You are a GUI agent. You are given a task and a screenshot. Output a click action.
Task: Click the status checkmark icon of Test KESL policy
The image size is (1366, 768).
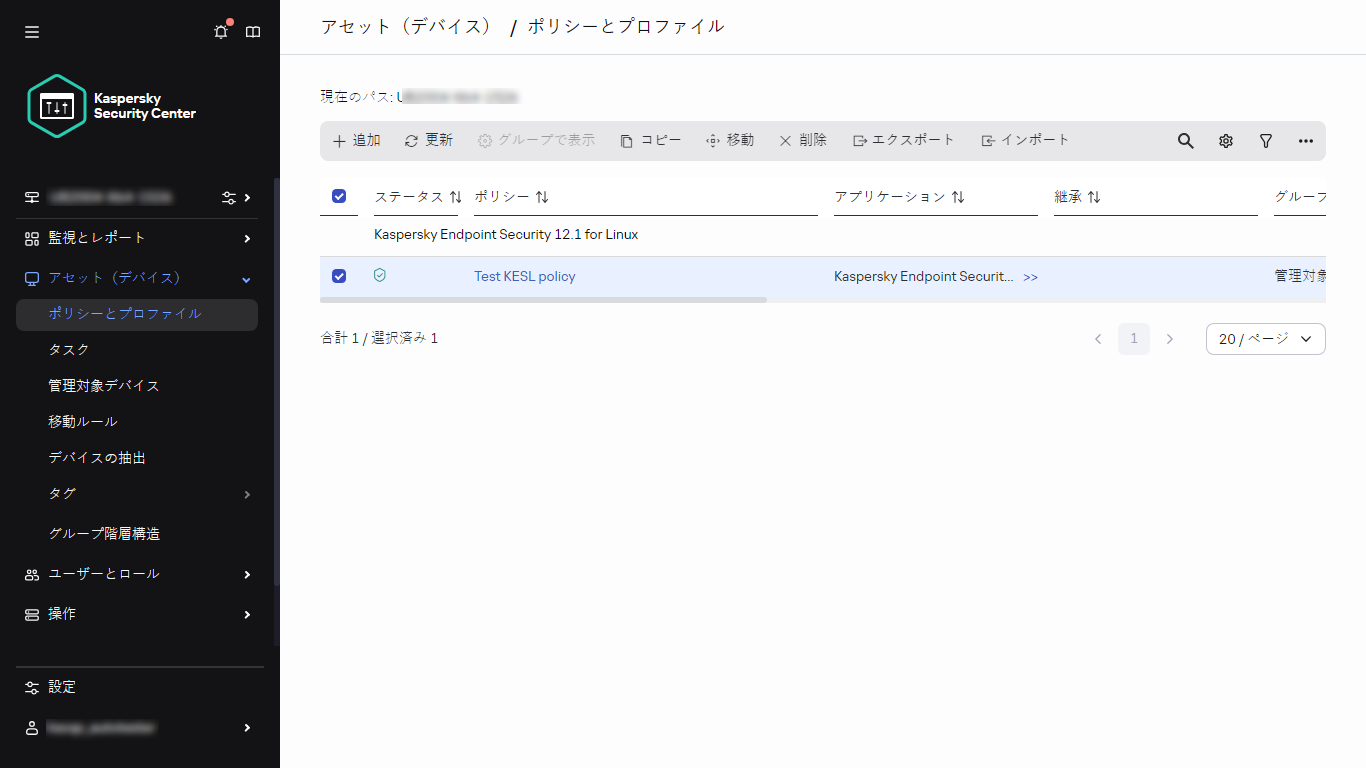(x=380, y=275)
